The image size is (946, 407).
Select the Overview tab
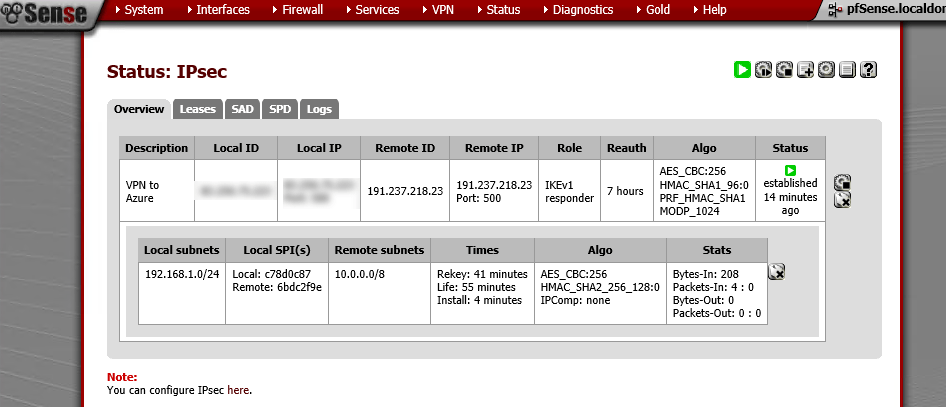(x=139, y=109)
